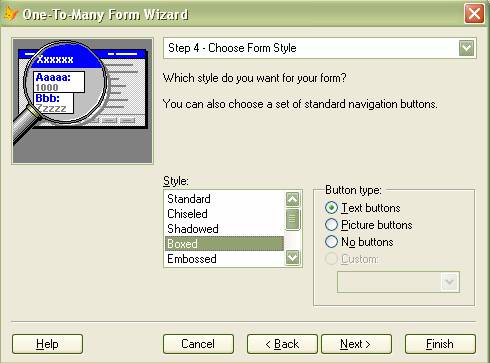The height and width of the screenshot is (363, 490).
Task: Select the No buttons radio option
Action: pyautogui.click(x=331, y=242)
